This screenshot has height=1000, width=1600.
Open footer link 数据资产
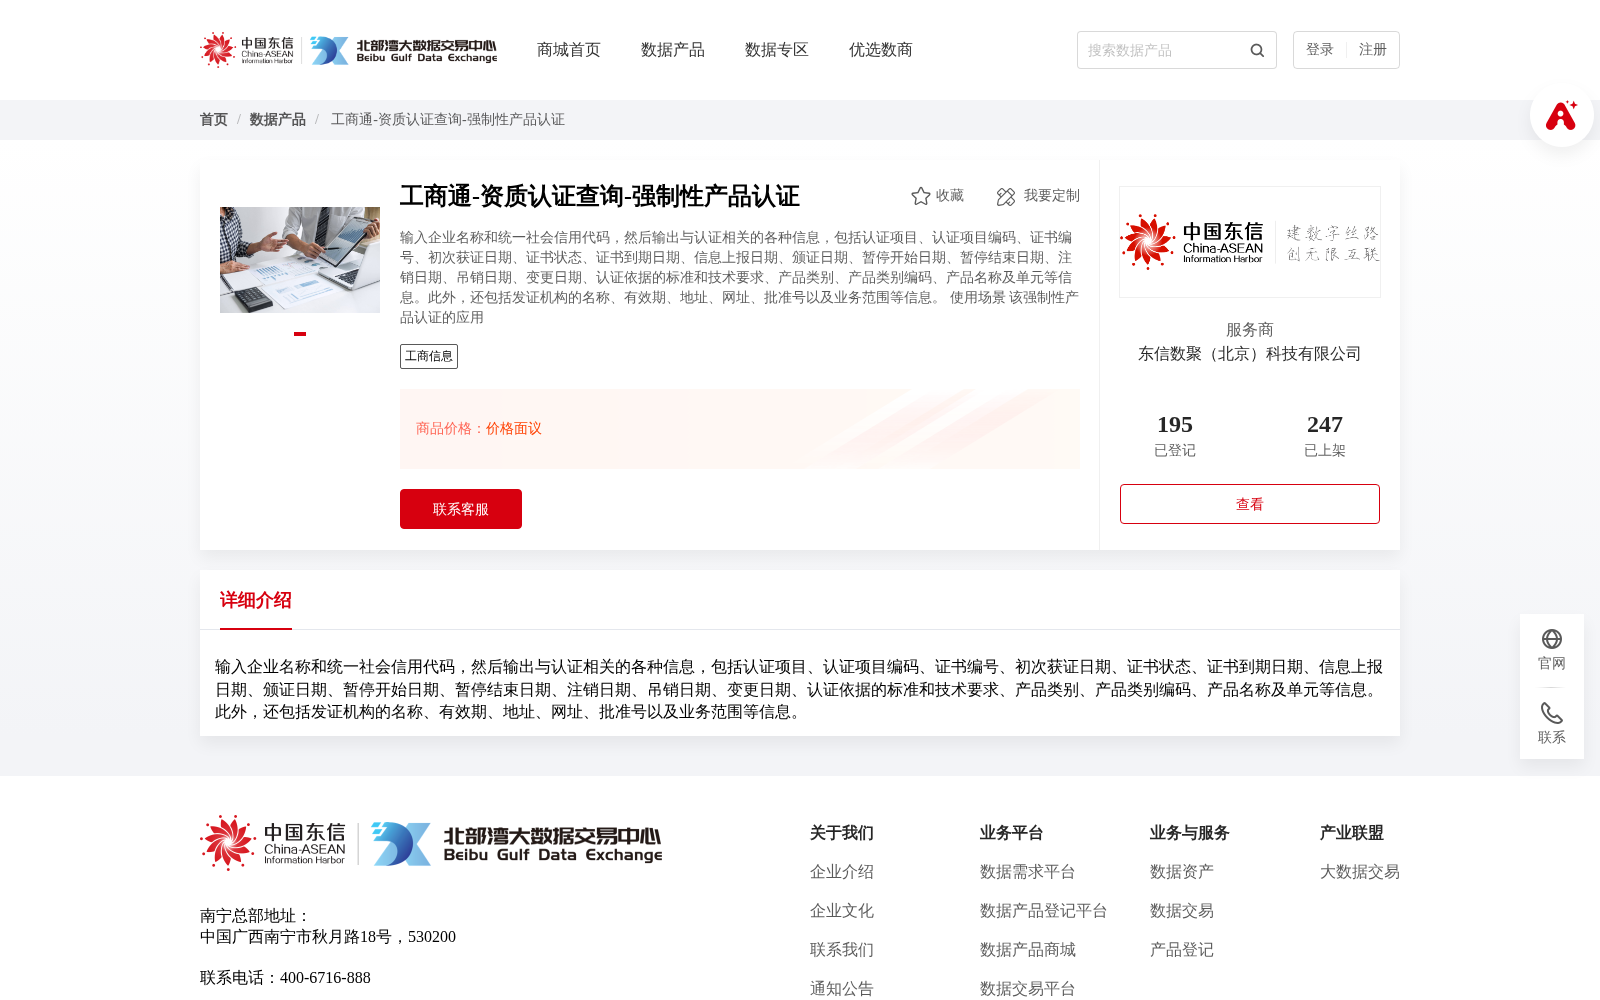[x=1182, y=872]
